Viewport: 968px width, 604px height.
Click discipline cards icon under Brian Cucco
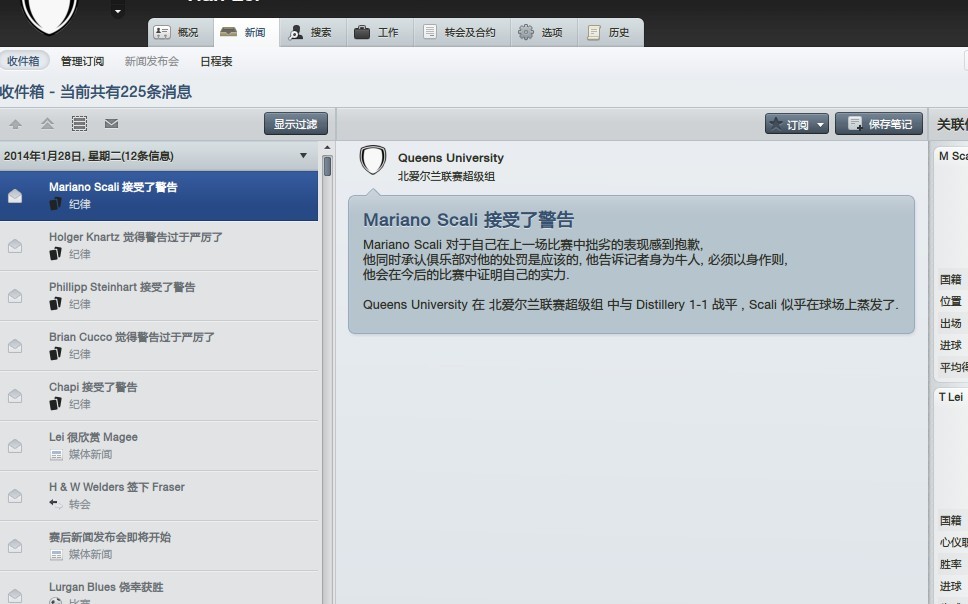tap(56, 354)
